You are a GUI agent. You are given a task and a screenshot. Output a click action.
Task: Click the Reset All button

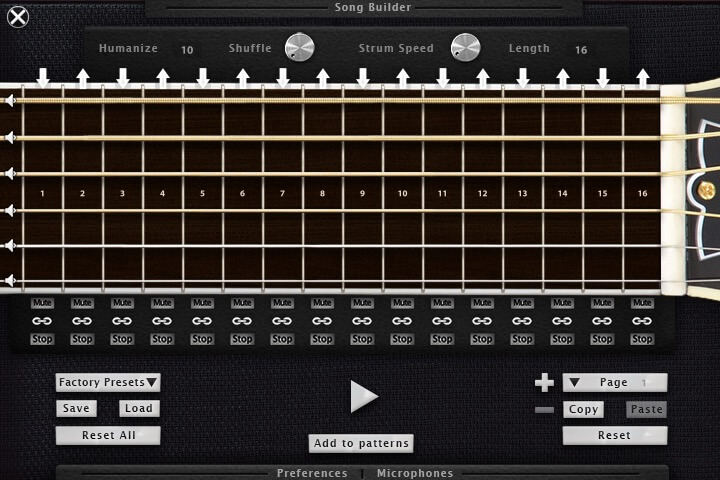(108, 435)
